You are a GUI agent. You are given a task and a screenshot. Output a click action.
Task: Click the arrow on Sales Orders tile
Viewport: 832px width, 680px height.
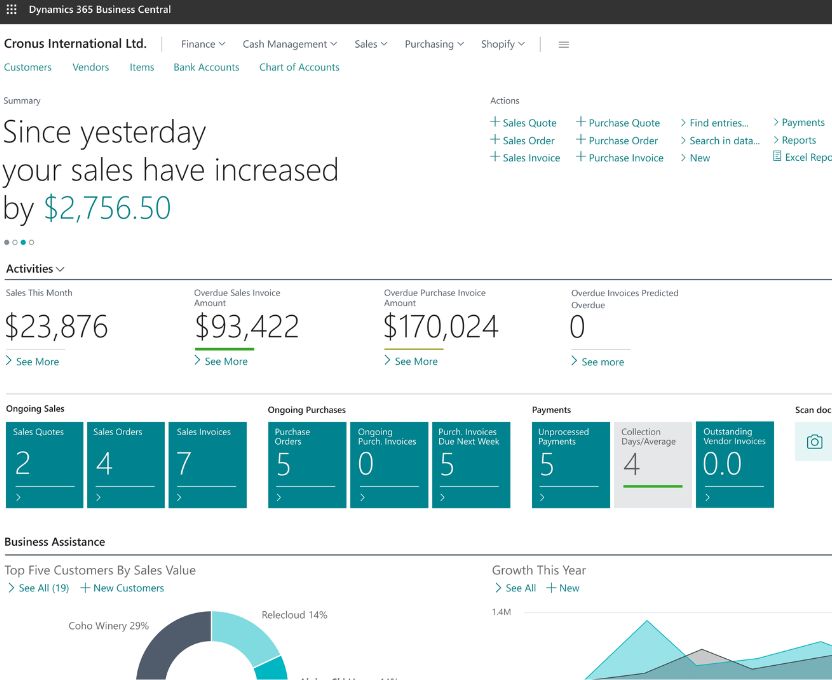(x=99, y=498)
